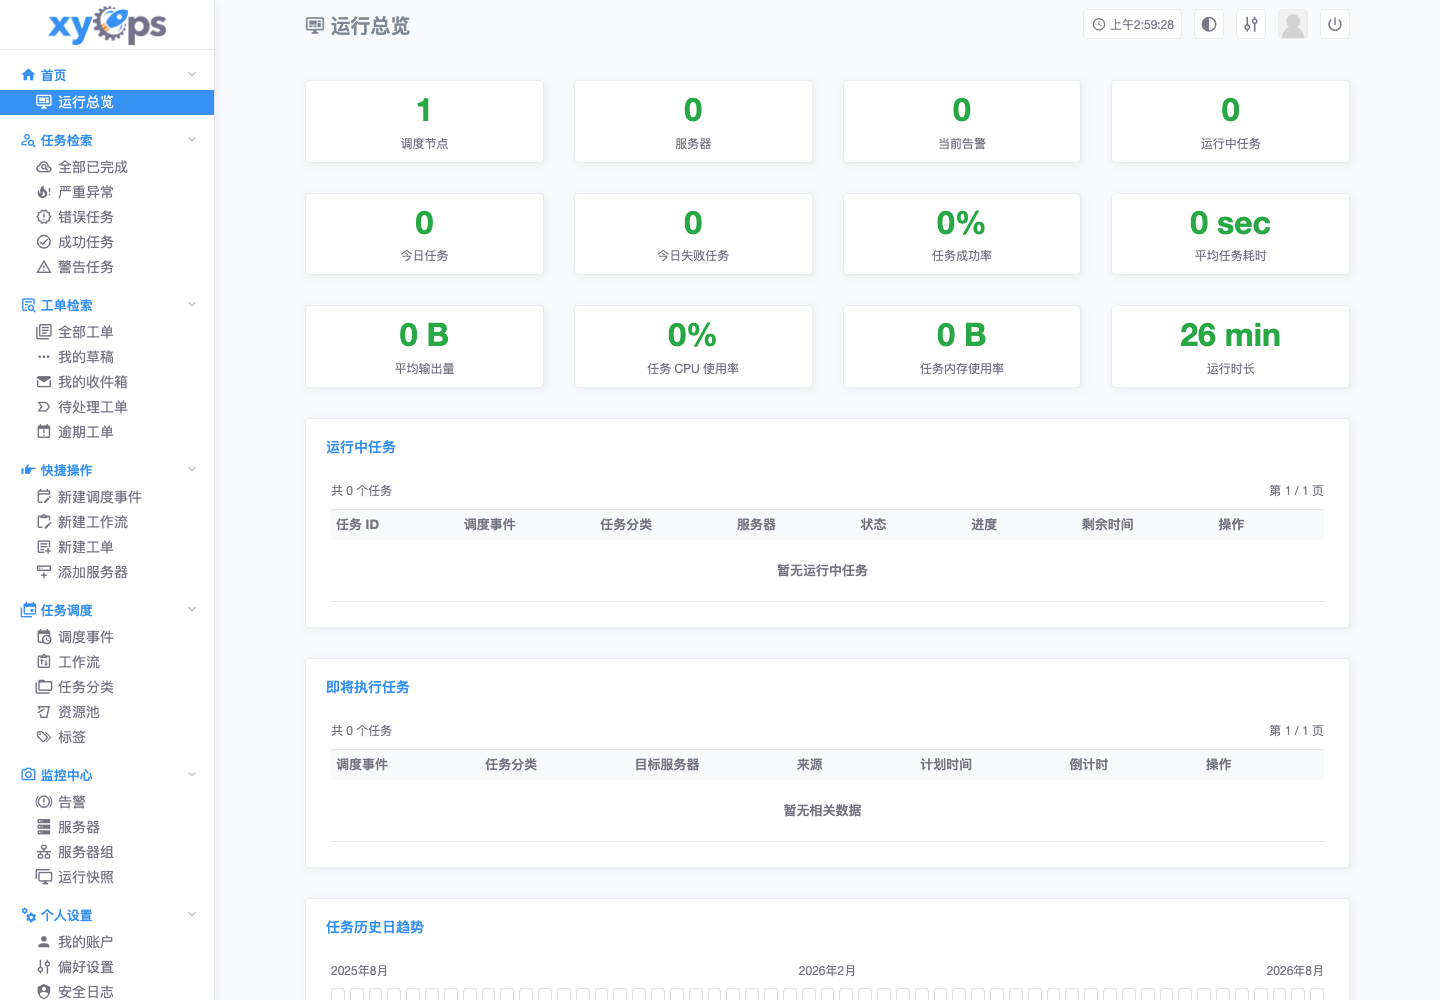Click the 运行中任务 section heading
This screenshot has width=1440, height=1000.
click(x=361, y=447)
